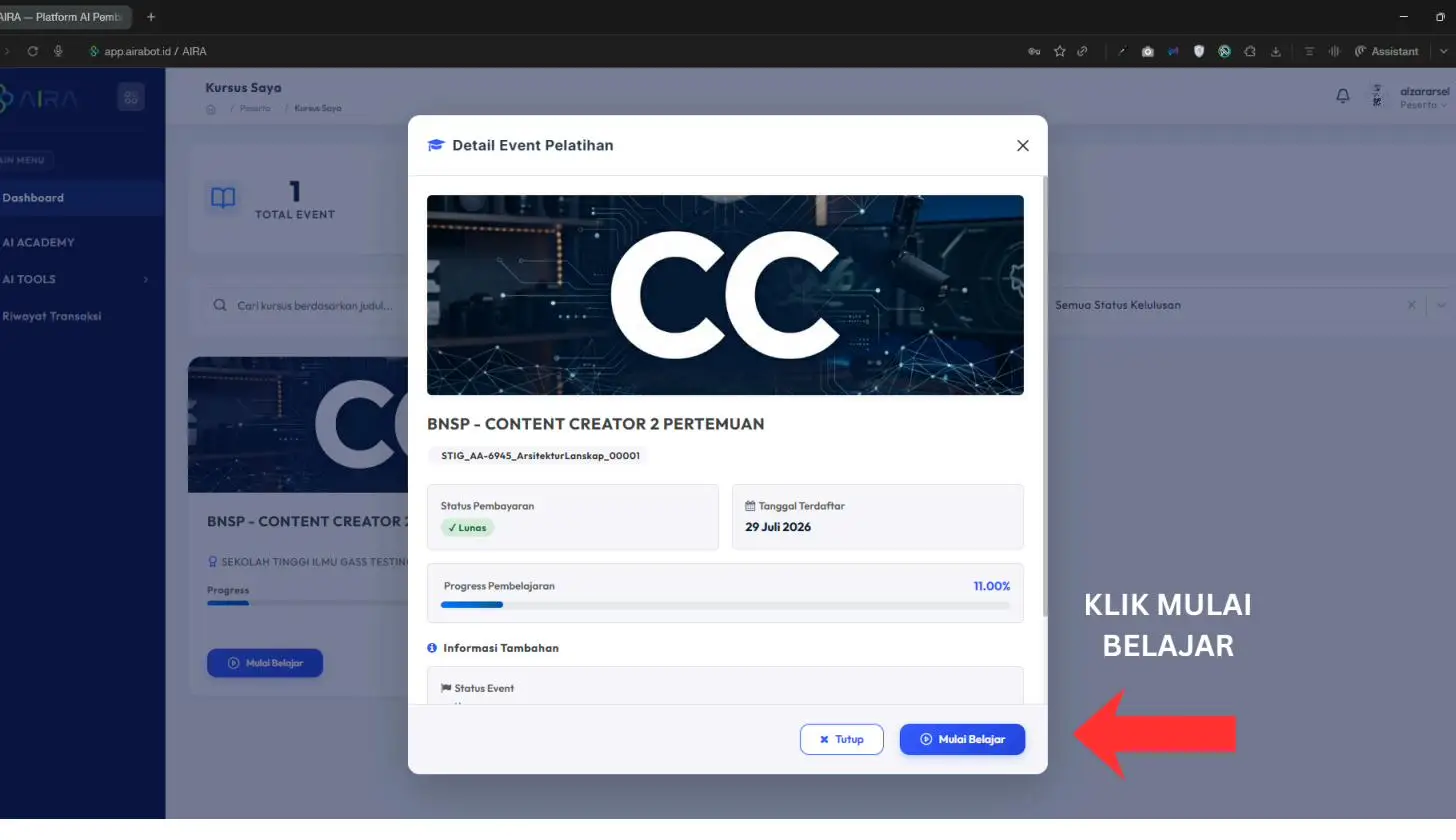Open a new browser tab with plus

pos(151,17)
